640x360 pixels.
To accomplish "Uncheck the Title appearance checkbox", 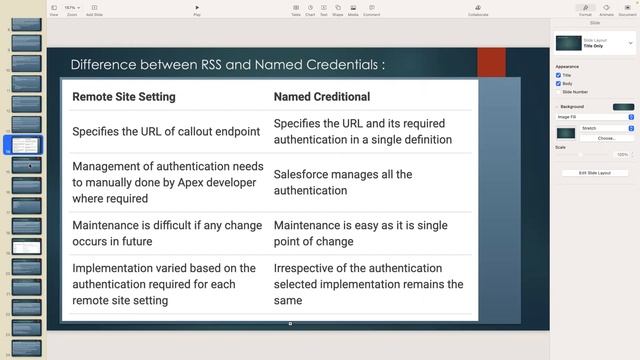I will pos(558,75).
